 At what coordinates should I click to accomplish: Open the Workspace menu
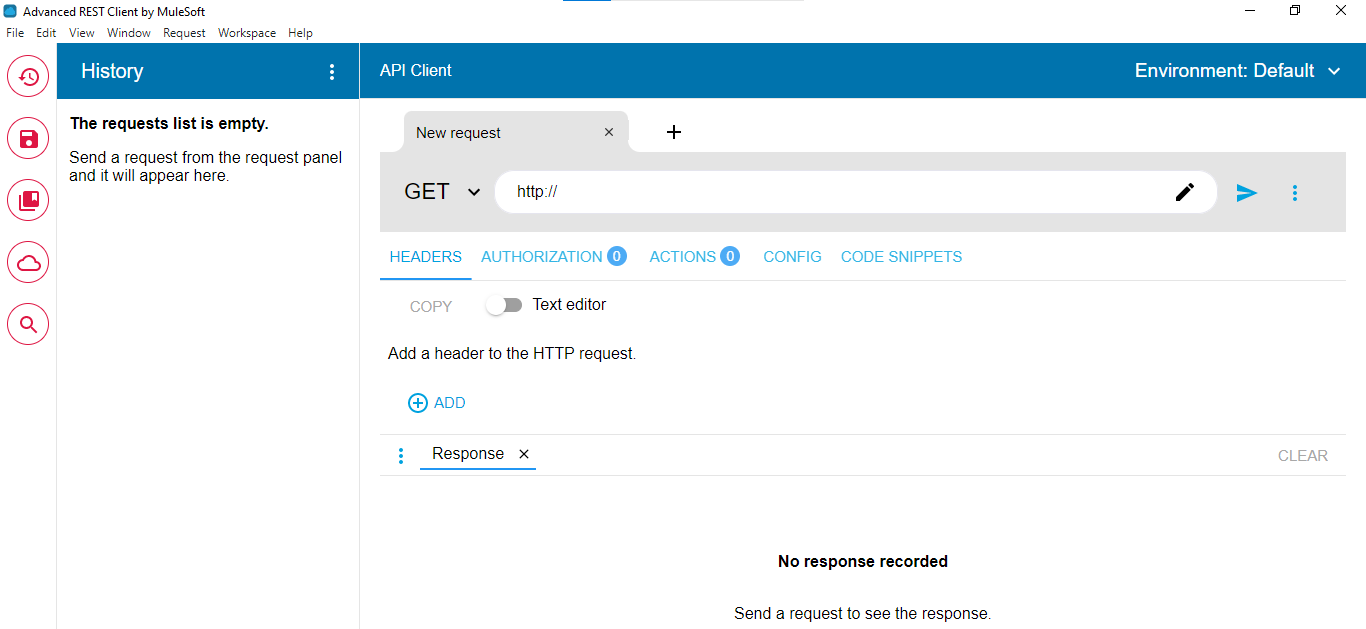tap(246, 33)
